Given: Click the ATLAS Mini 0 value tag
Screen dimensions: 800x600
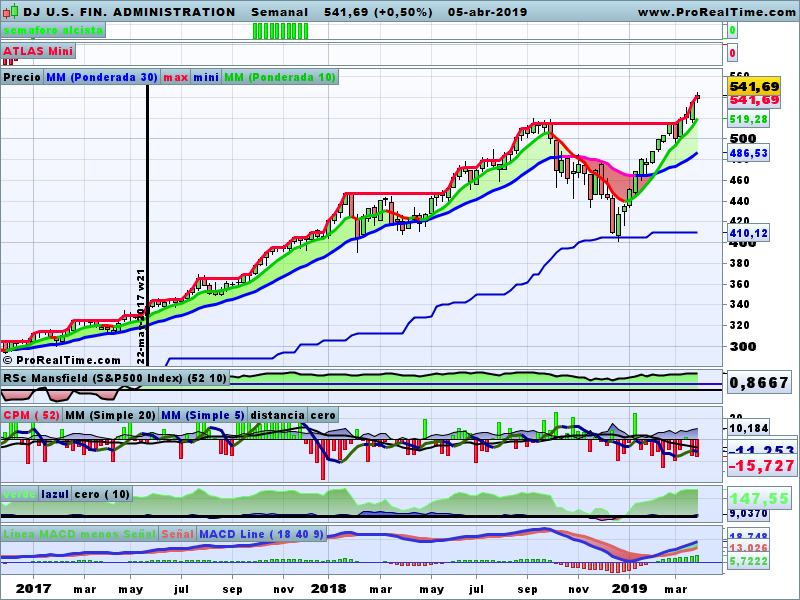Looking at the screenshot, I should point(732,53).
